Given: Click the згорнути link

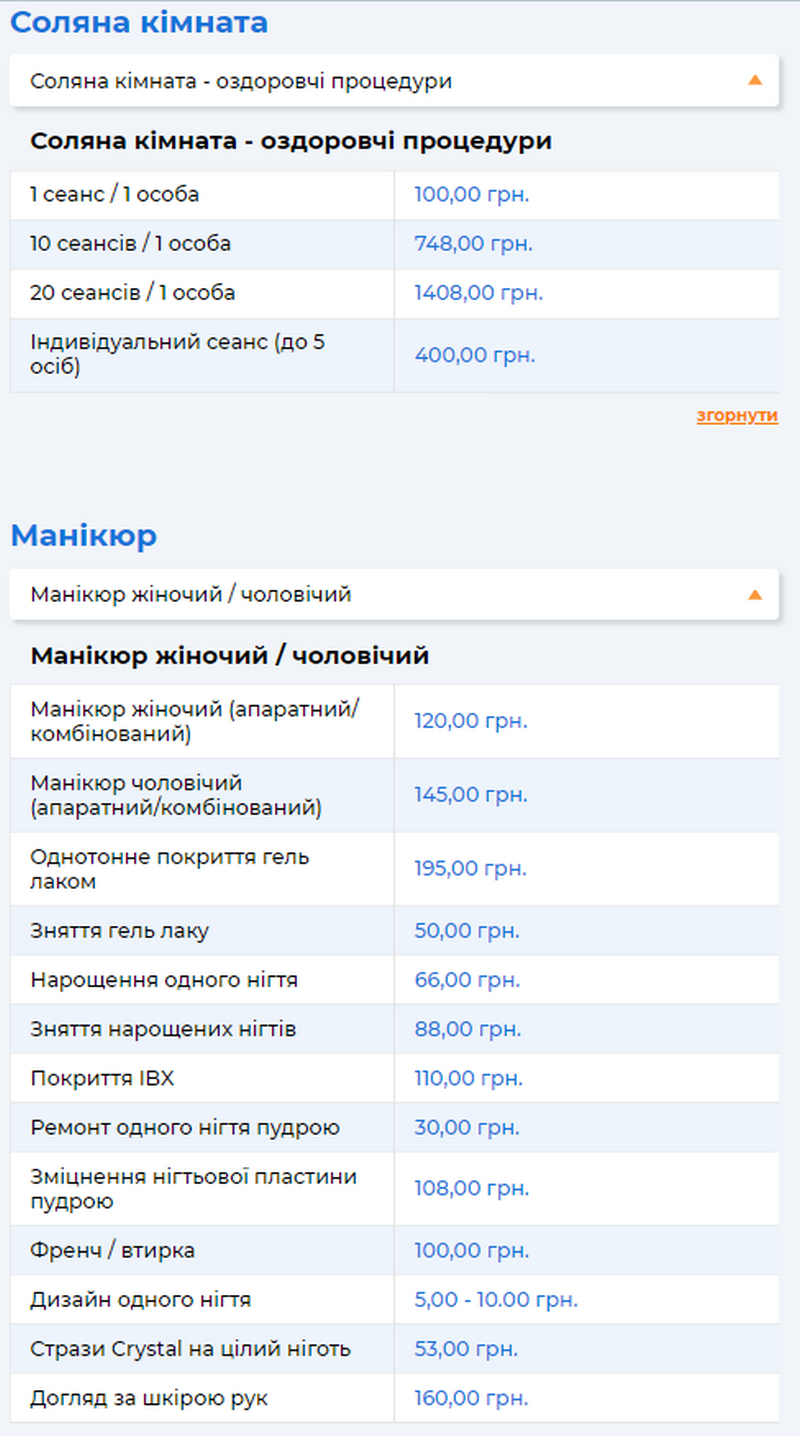Looking at the screenshot, I should [737, 416].
